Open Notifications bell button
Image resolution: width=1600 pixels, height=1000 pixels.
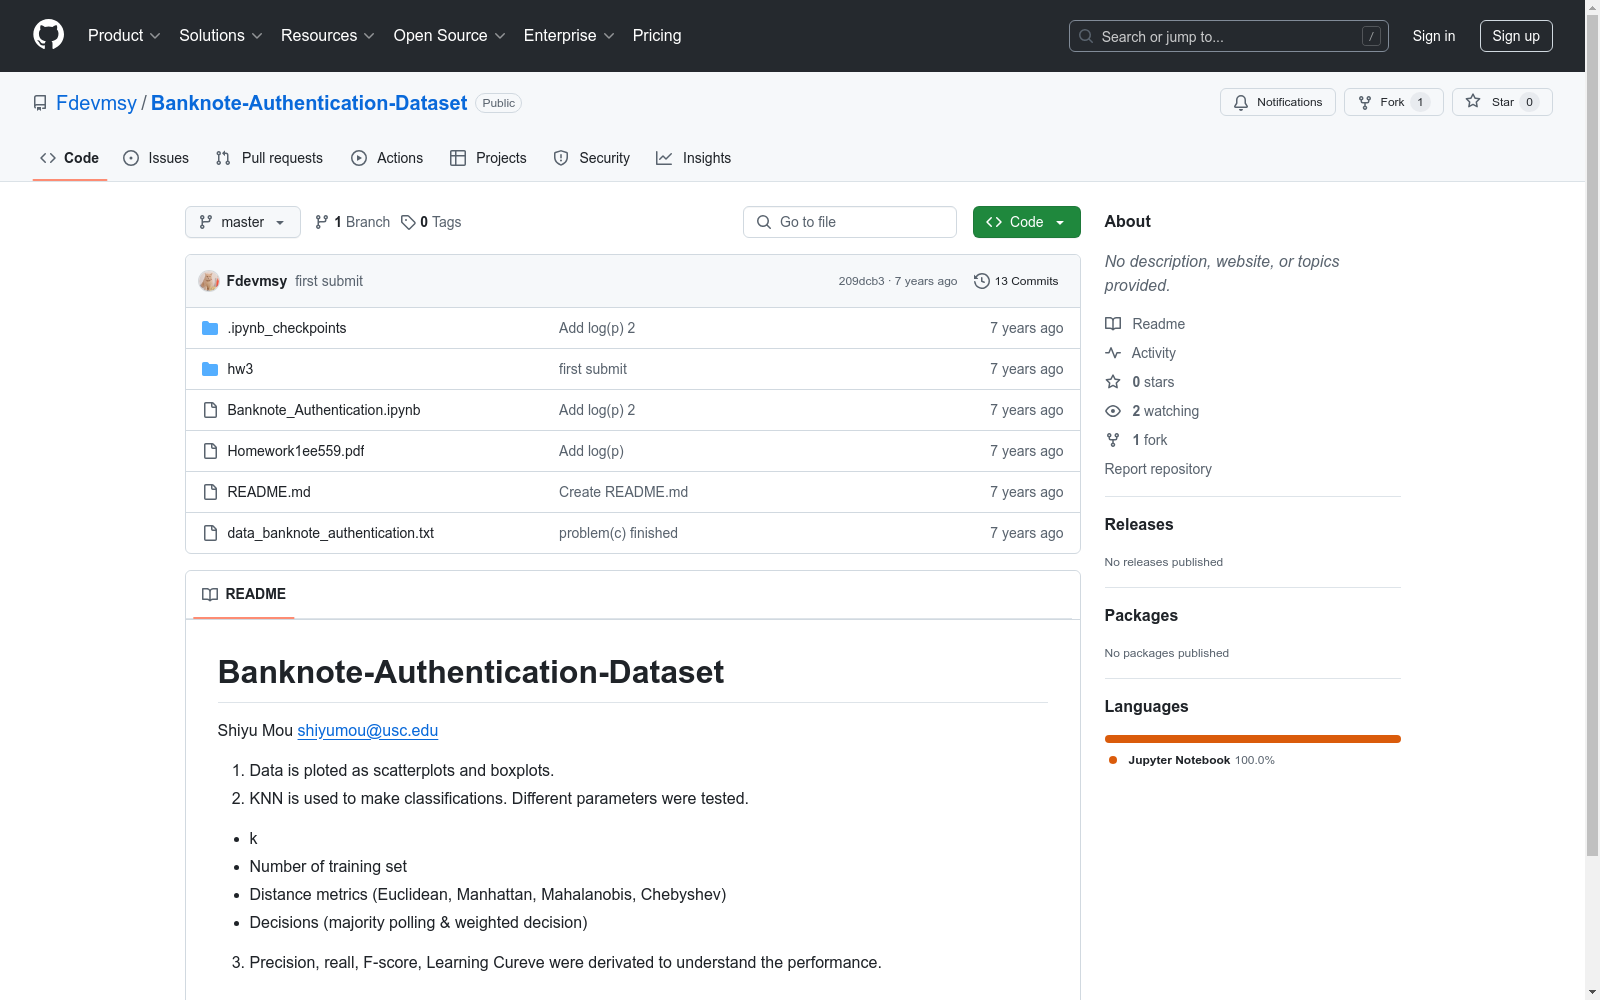[x=1277, y=102]
